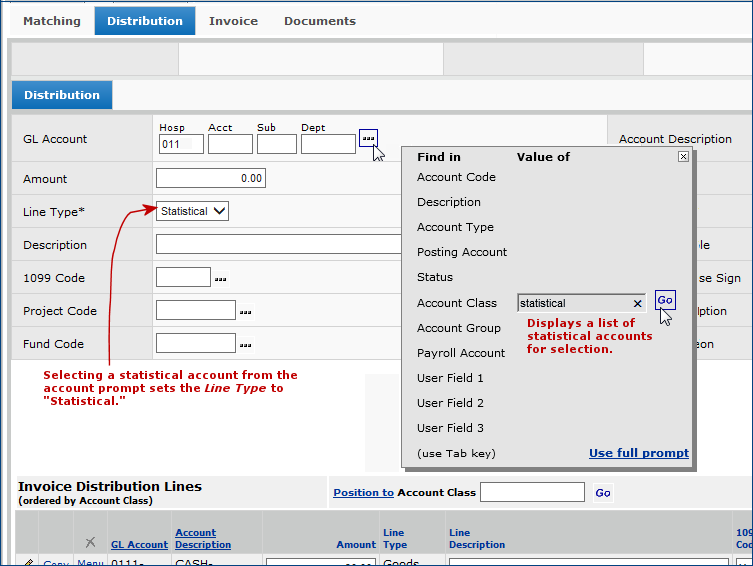Close the Find in popup panel
This screenshot has height=566, width=753.
pyautogui.click(x=683, y=157)
